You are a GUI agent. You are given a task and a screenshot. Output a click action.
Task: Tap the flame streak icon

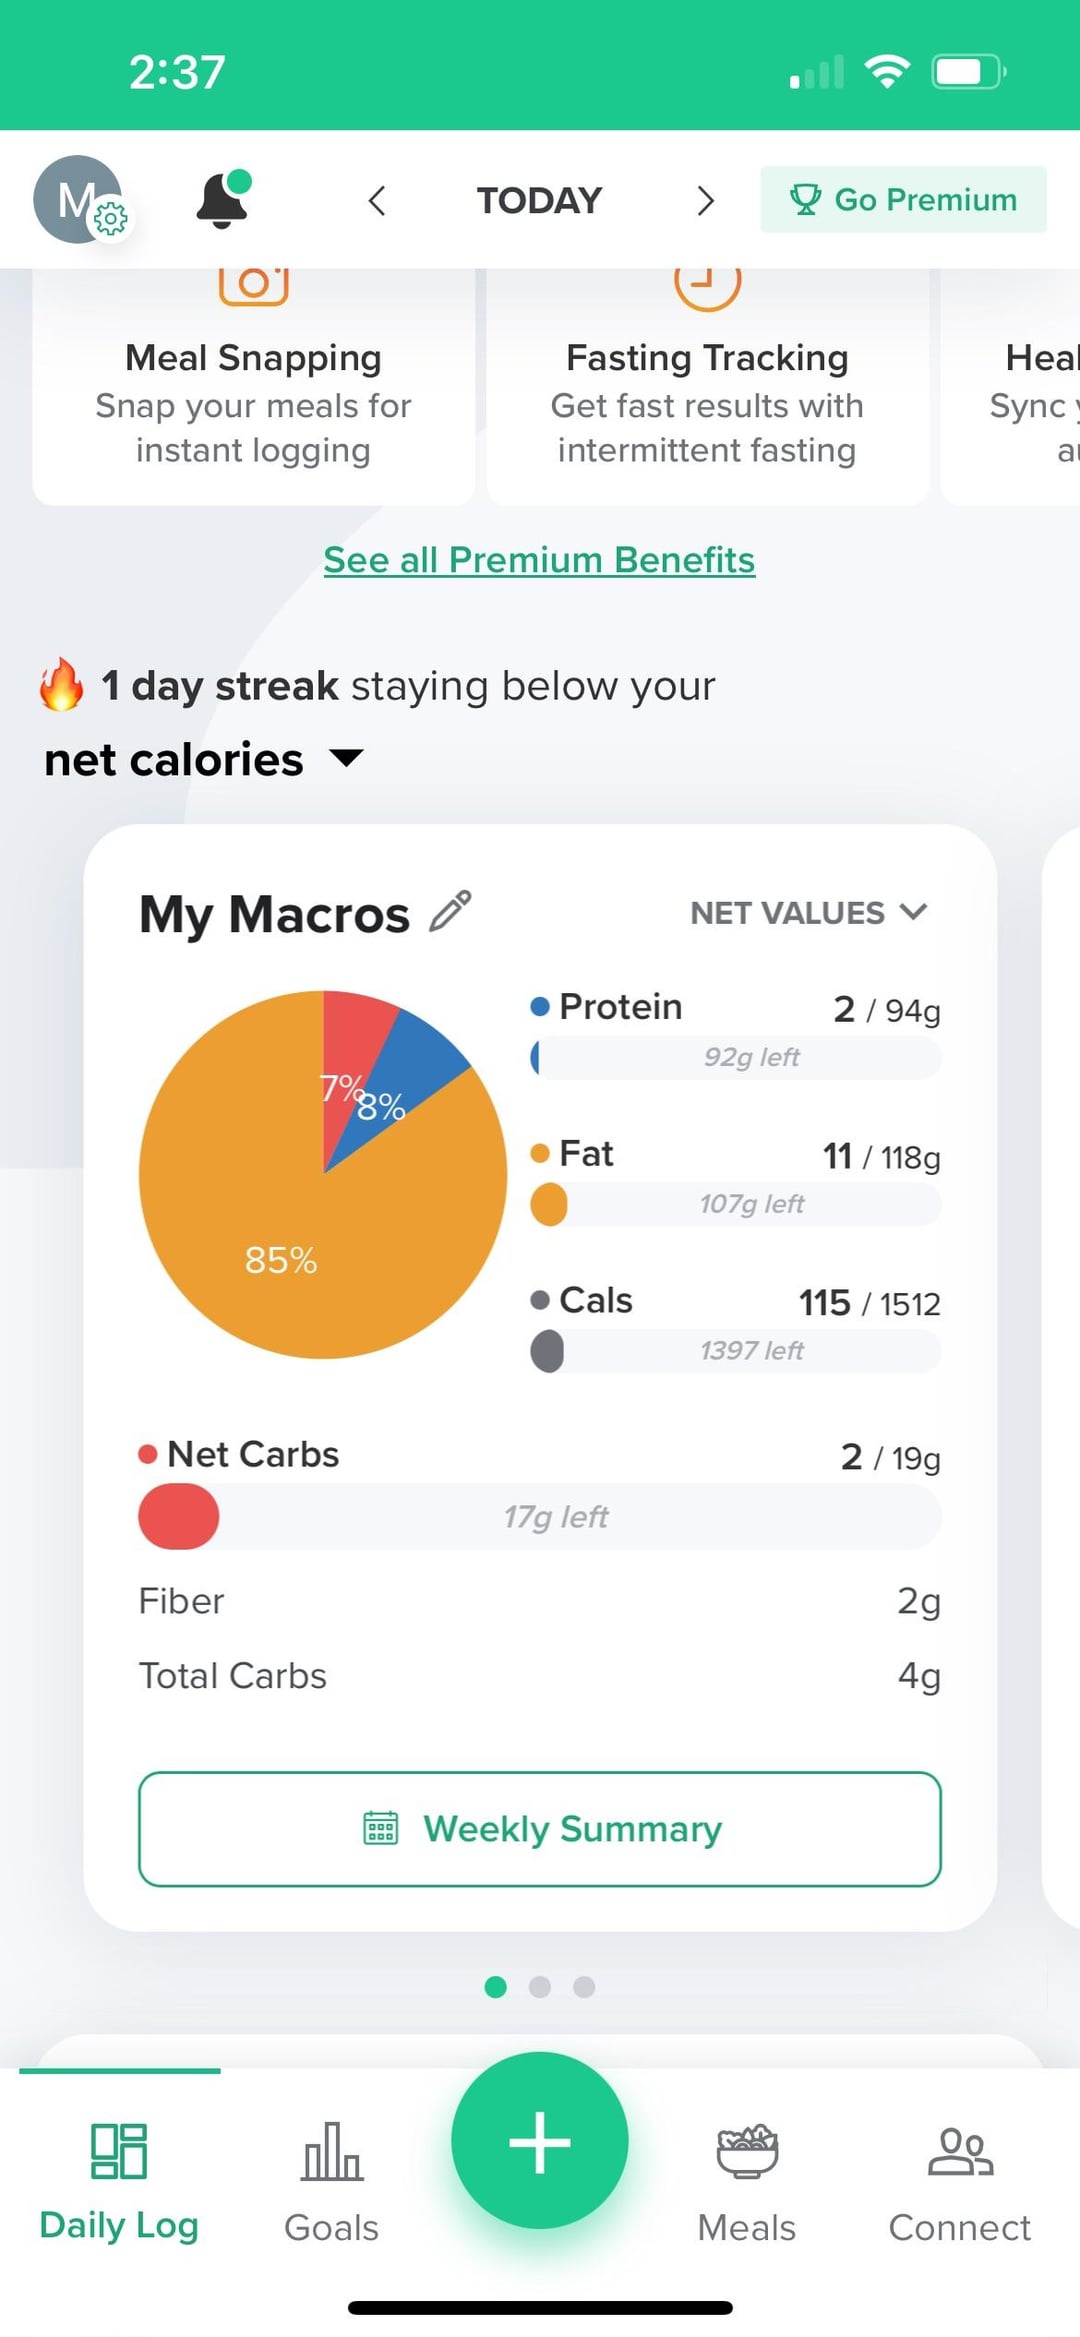61,685
